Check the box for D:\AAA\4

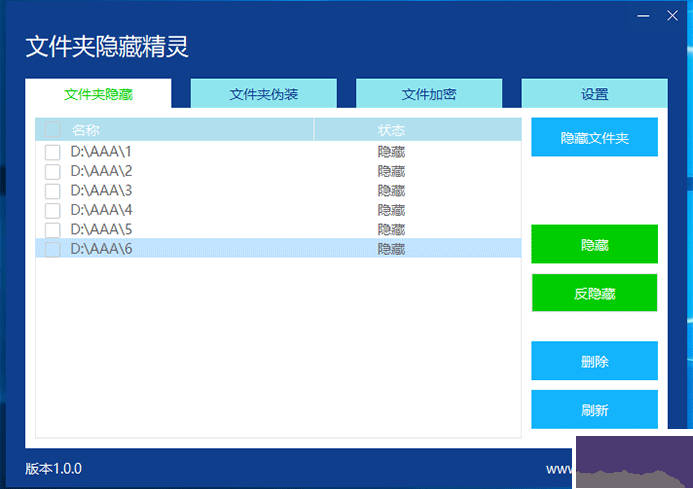53,210
